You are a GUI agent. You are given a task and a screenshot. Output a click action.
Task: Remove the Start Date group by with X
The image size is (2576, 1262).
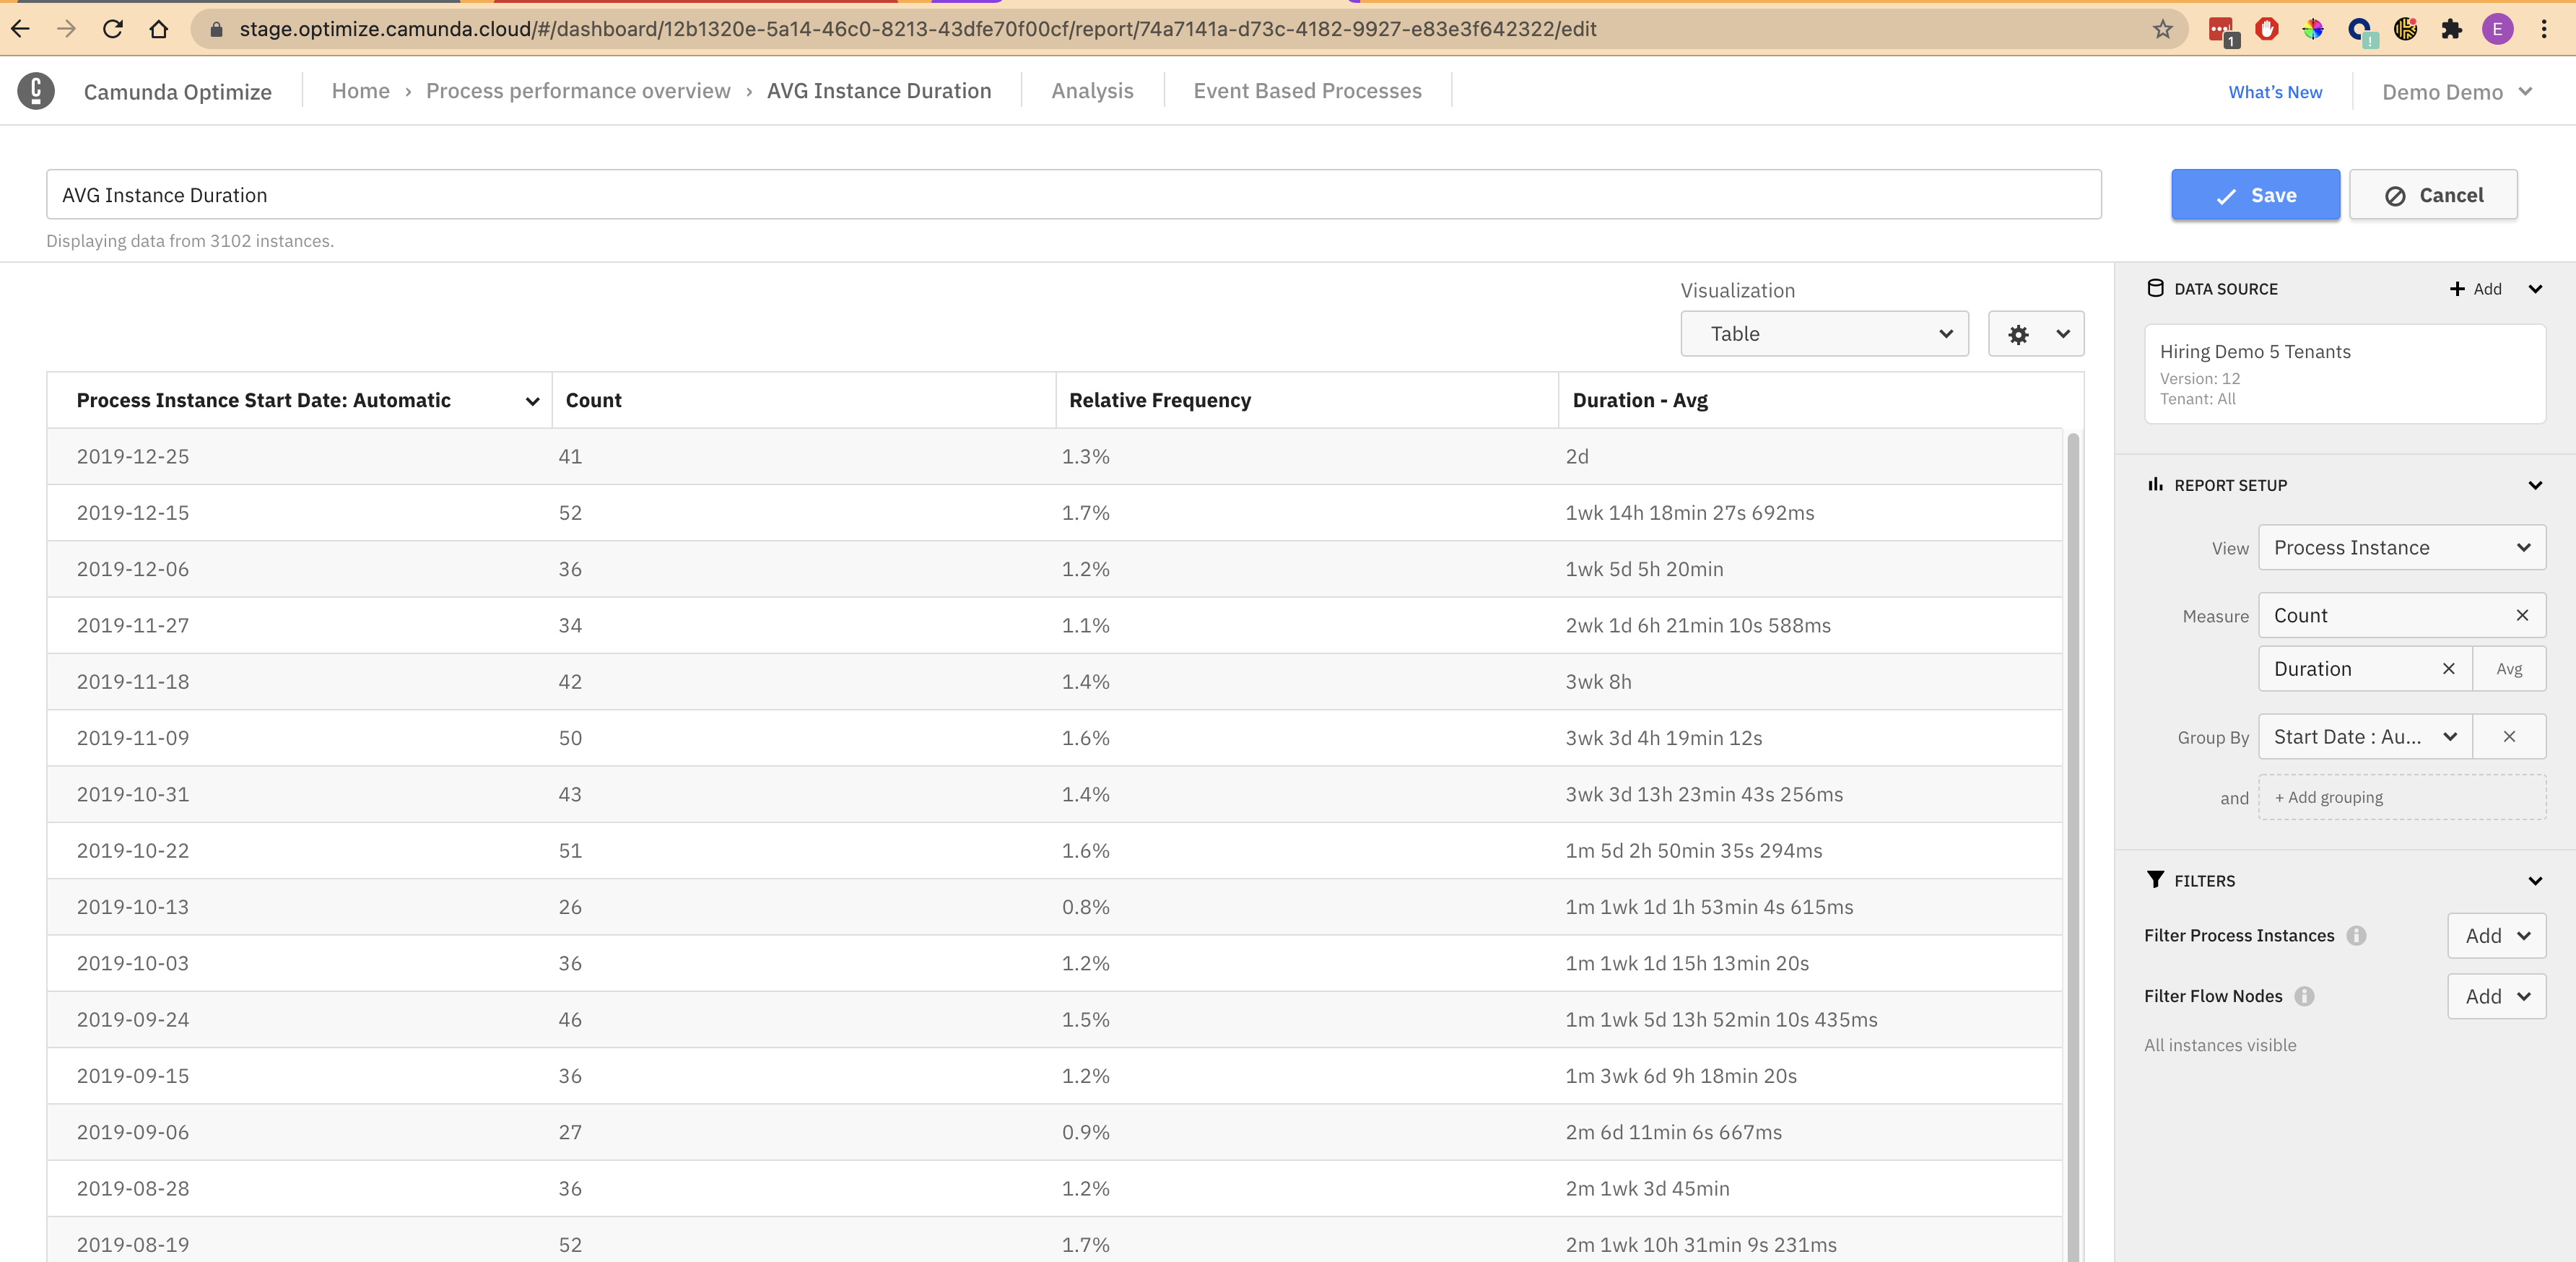2508,736
